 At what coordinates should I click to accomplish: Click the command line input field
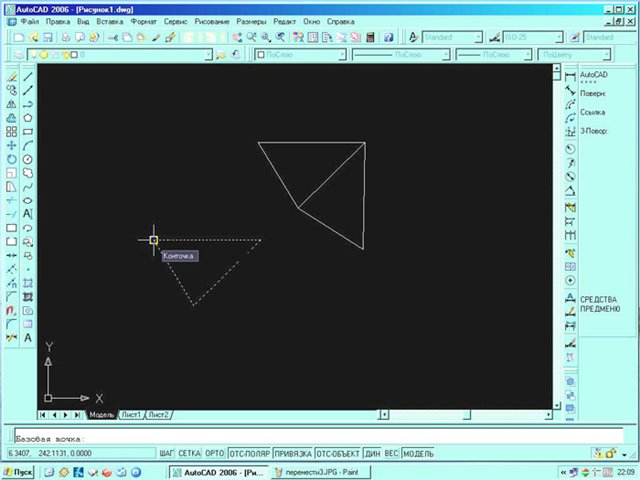(x=300, y=438)
